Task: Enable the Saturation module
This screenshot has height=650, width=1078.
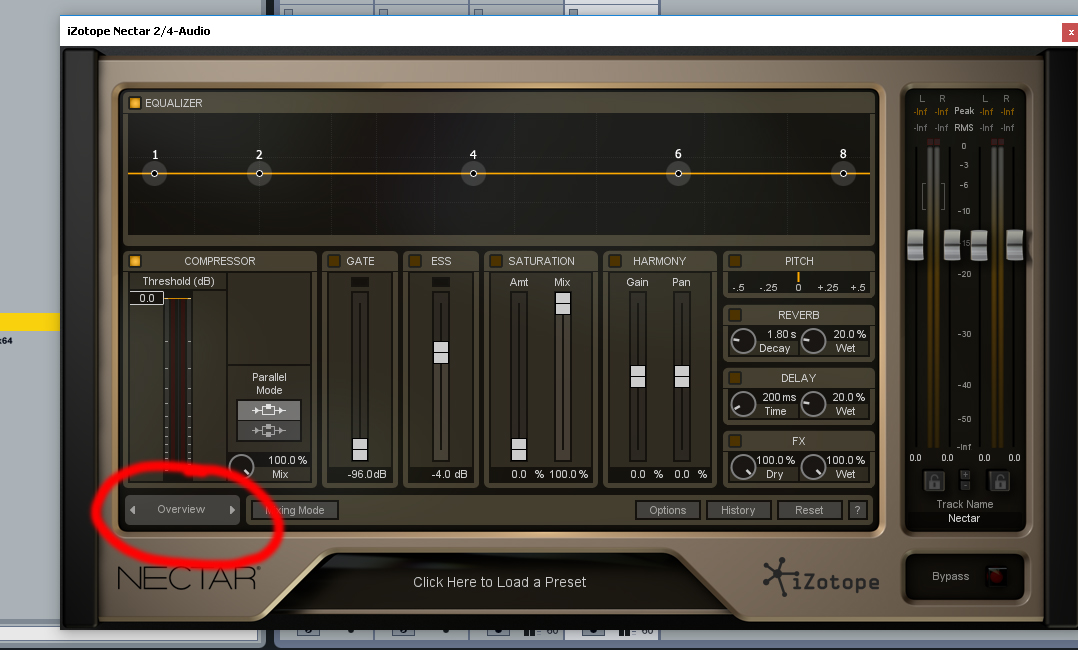Action: (x=496, y=261)
